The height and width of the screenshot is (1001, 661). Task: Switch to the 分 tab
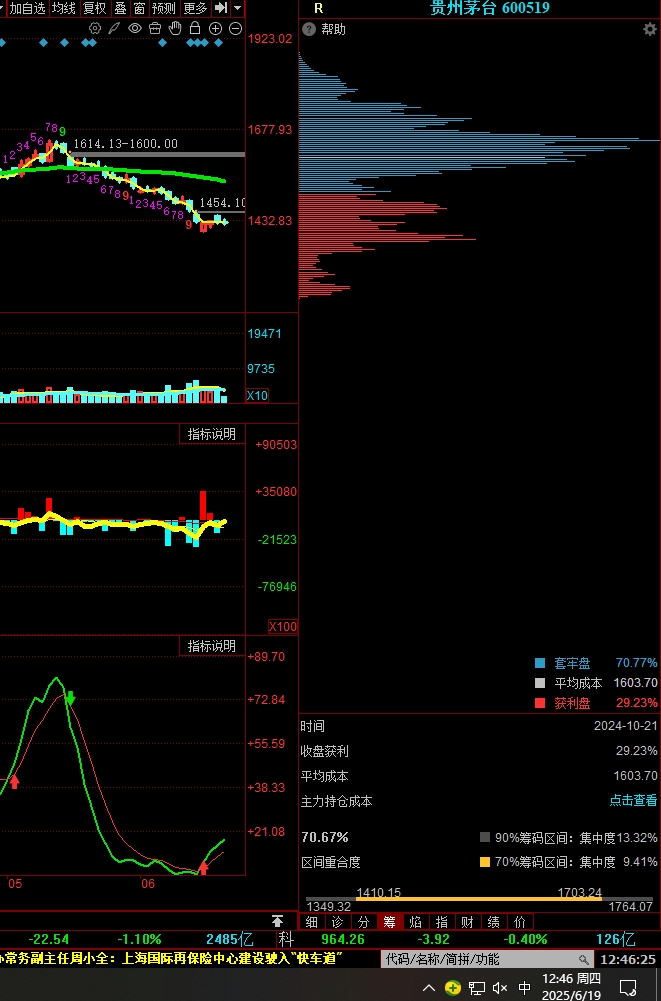(x=363, y=921)
